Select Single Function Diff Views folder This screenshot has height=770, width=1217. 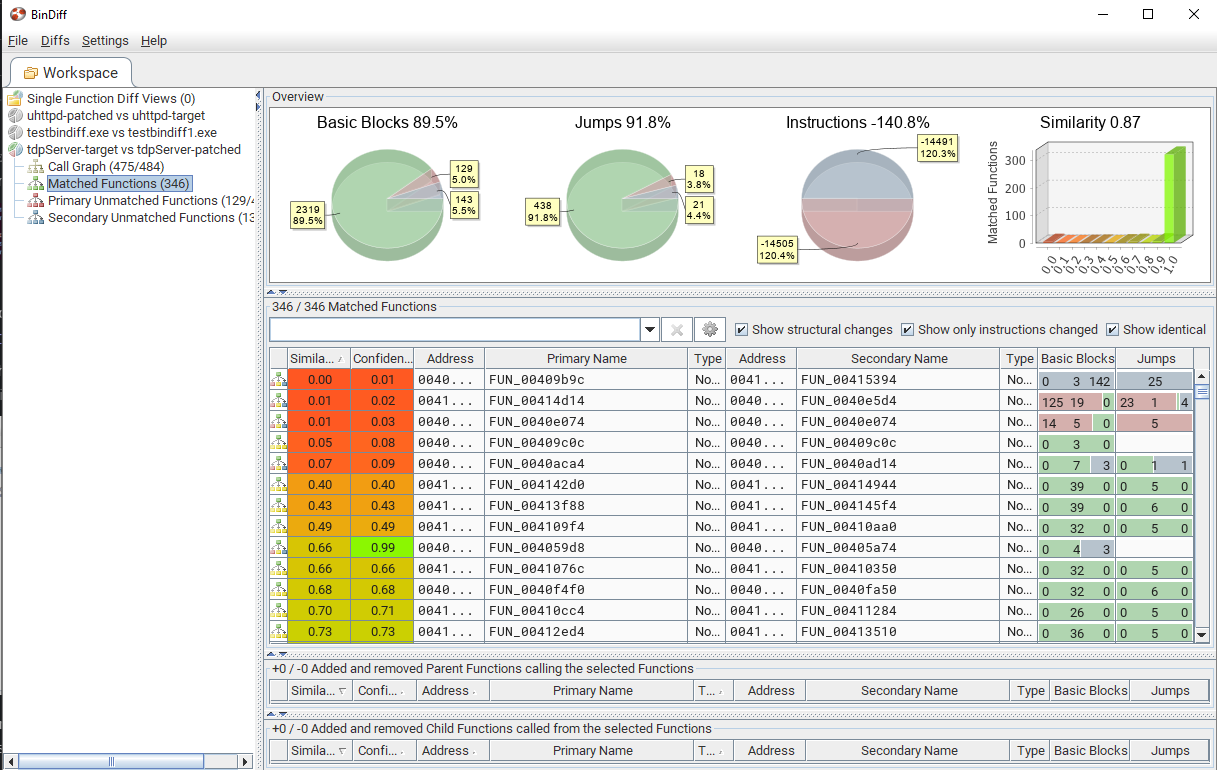pos(110,99)
